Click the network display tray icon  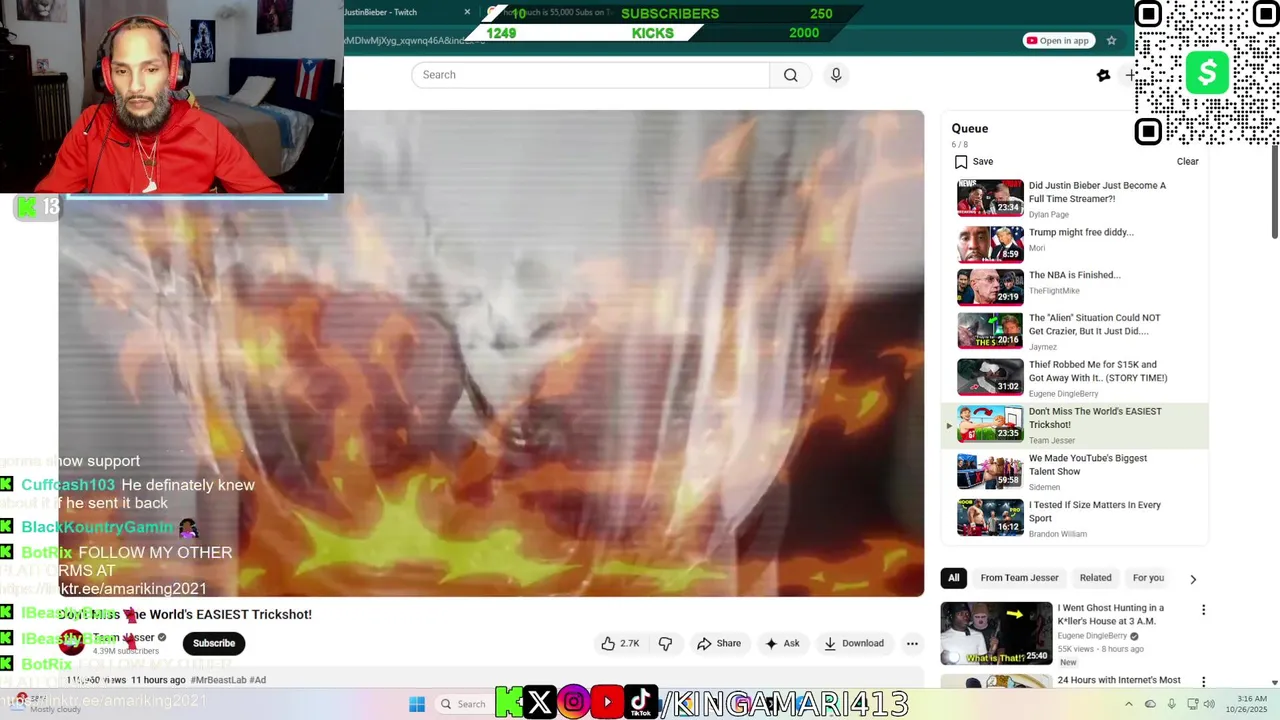pos(1192,704)
